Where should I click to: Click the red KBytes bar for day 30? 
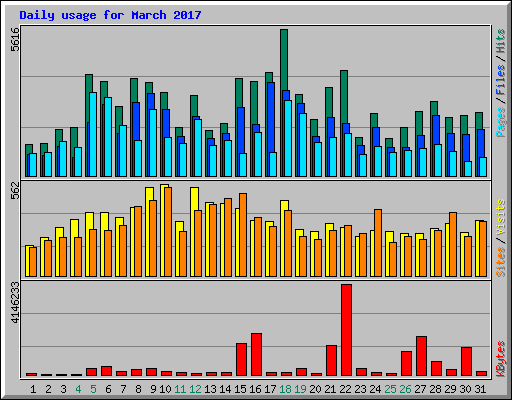[x=466, y=362]
